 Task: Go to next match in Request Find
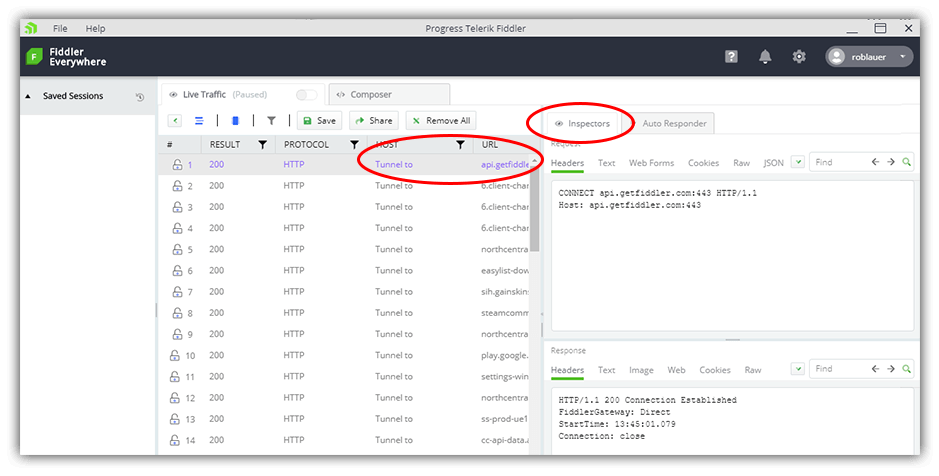tap(891, 162)
